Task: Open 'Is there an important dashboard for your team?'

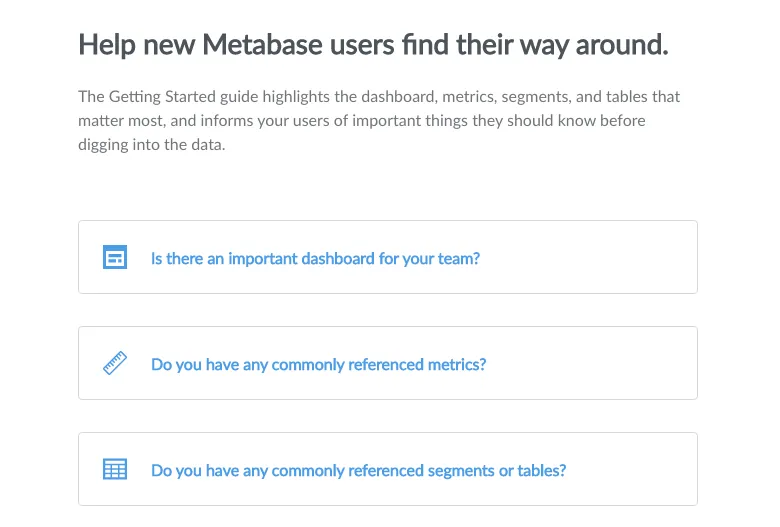Action: (315, 259)
